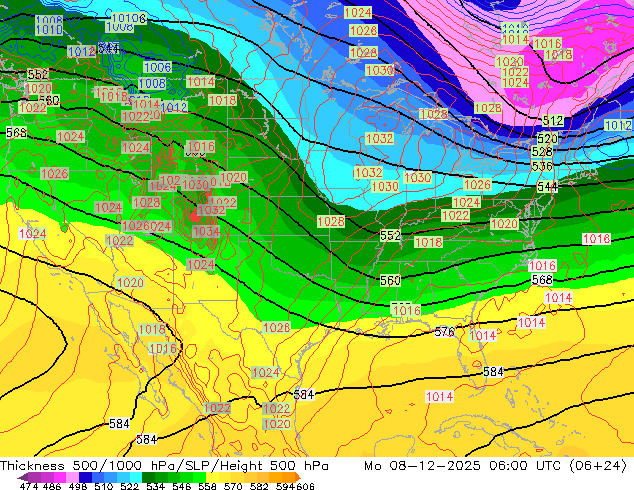Click the forecast offset label '(06+24)'
The width and height of the screenshot is (634, 490).
598,465
